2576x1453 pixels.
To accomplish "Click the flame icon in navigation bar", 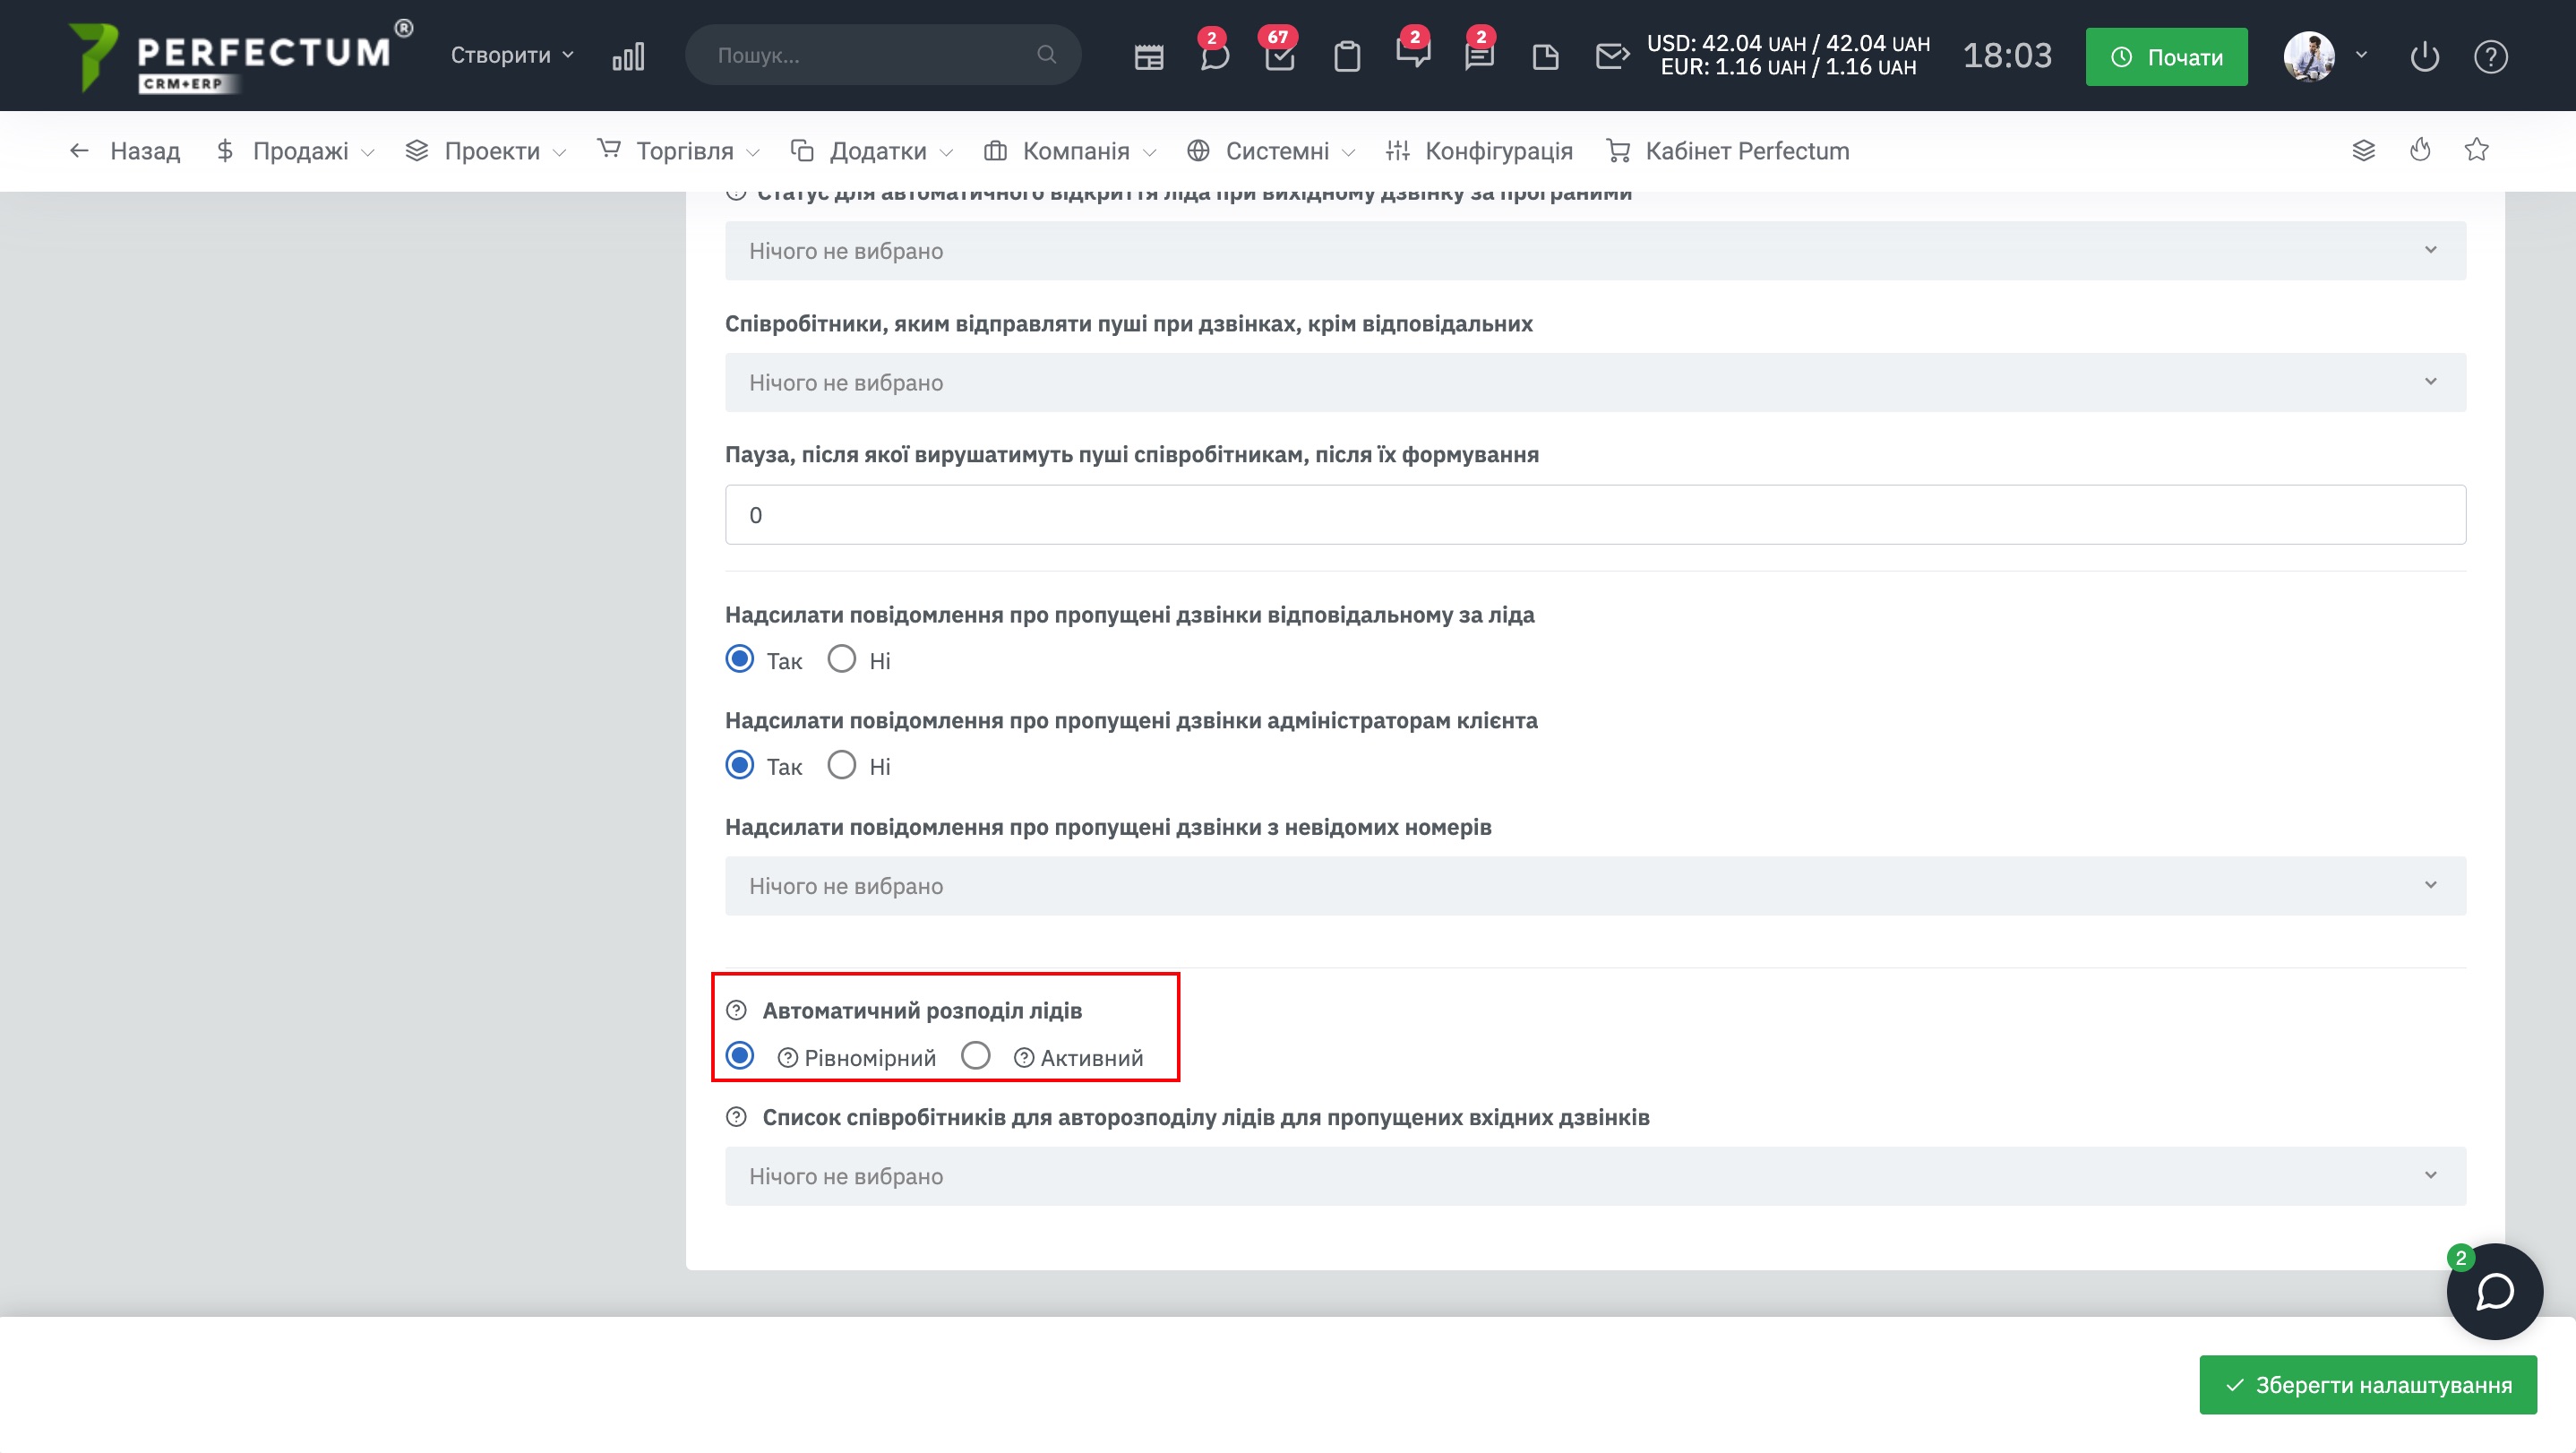I will click(x=2420, y=150).
